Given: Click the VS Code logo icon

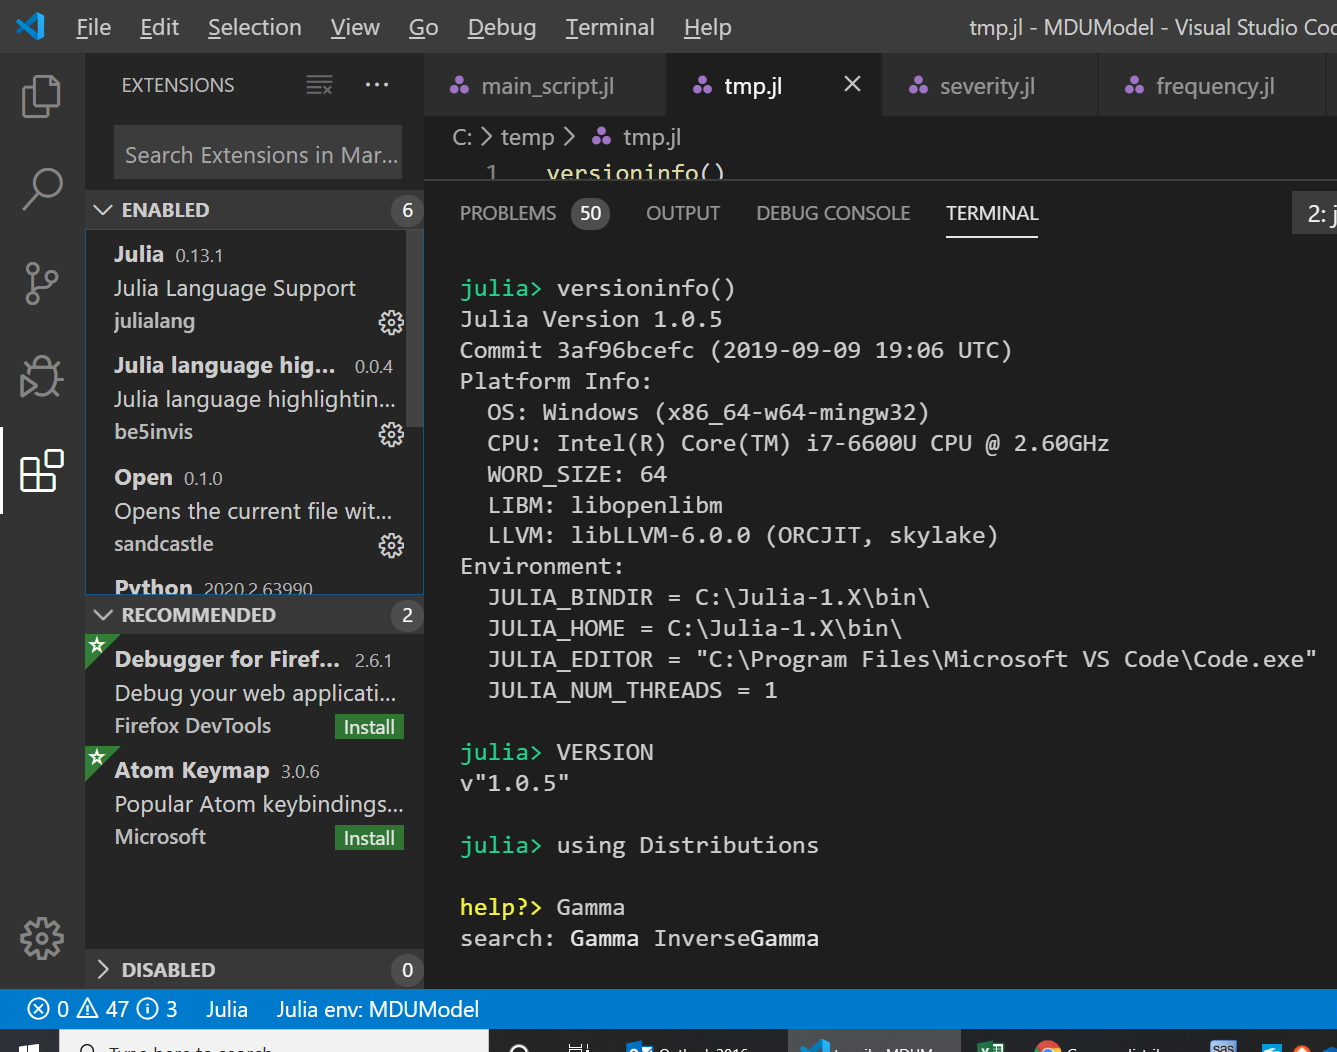Looking at the screenshot, I should [31, 26].
